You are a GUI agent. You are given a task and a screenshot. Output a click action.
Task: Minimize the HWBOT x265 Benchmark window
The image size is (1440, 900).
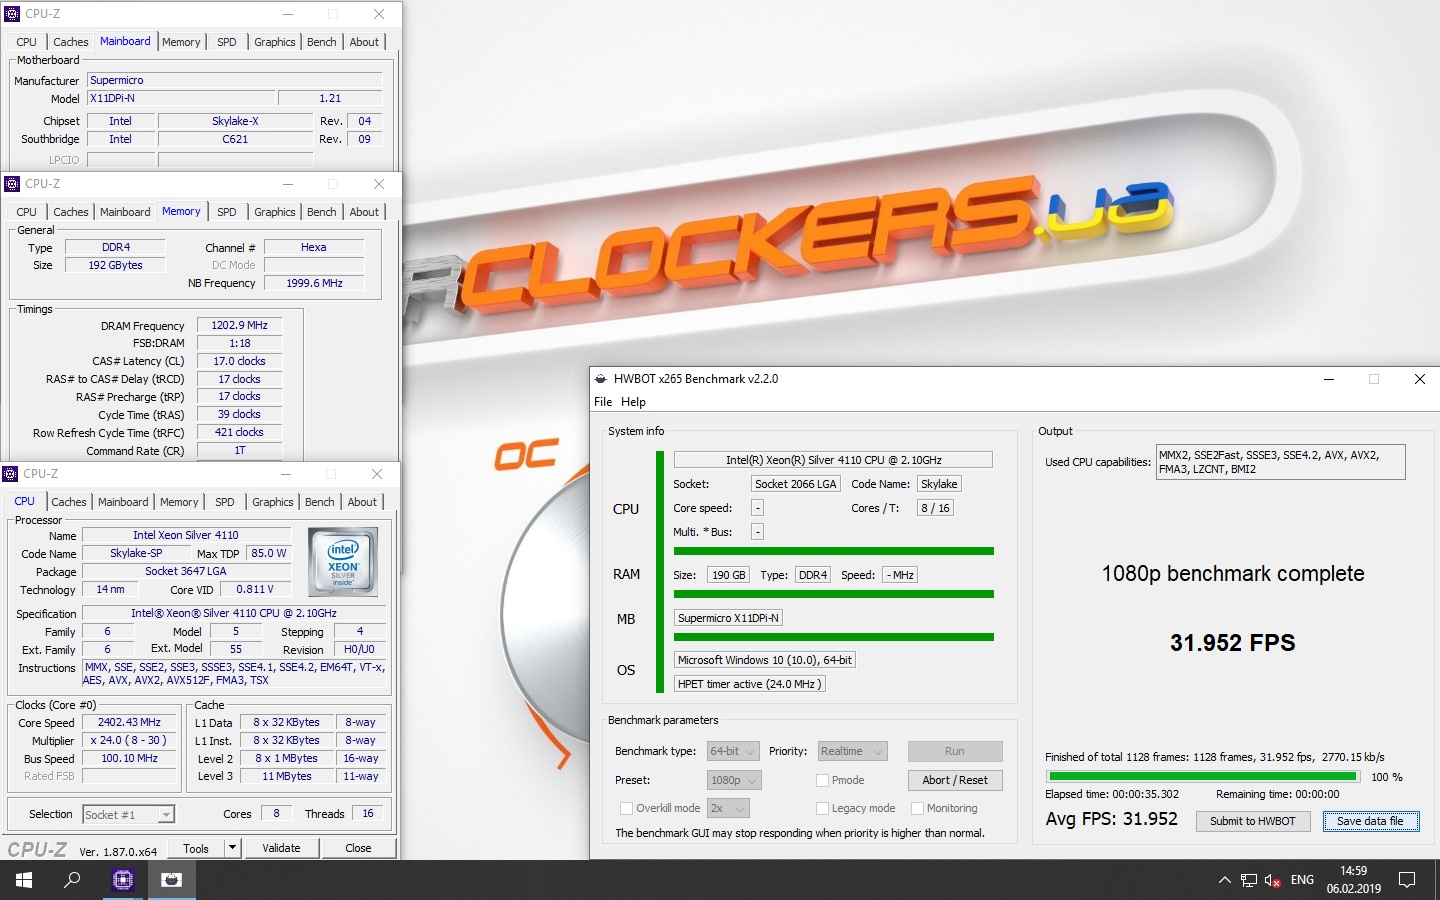[x=1329, y=379]
